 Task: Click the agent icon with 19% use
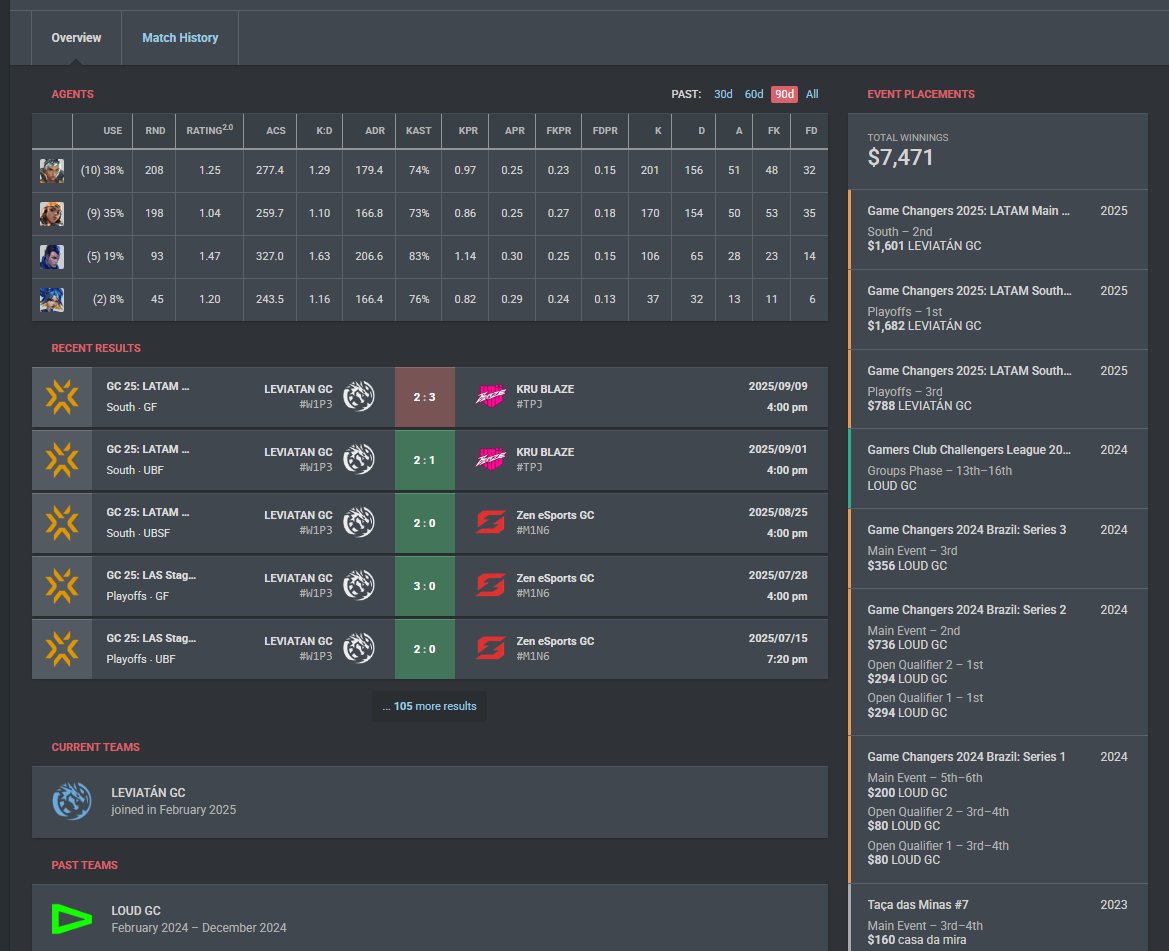51,256
